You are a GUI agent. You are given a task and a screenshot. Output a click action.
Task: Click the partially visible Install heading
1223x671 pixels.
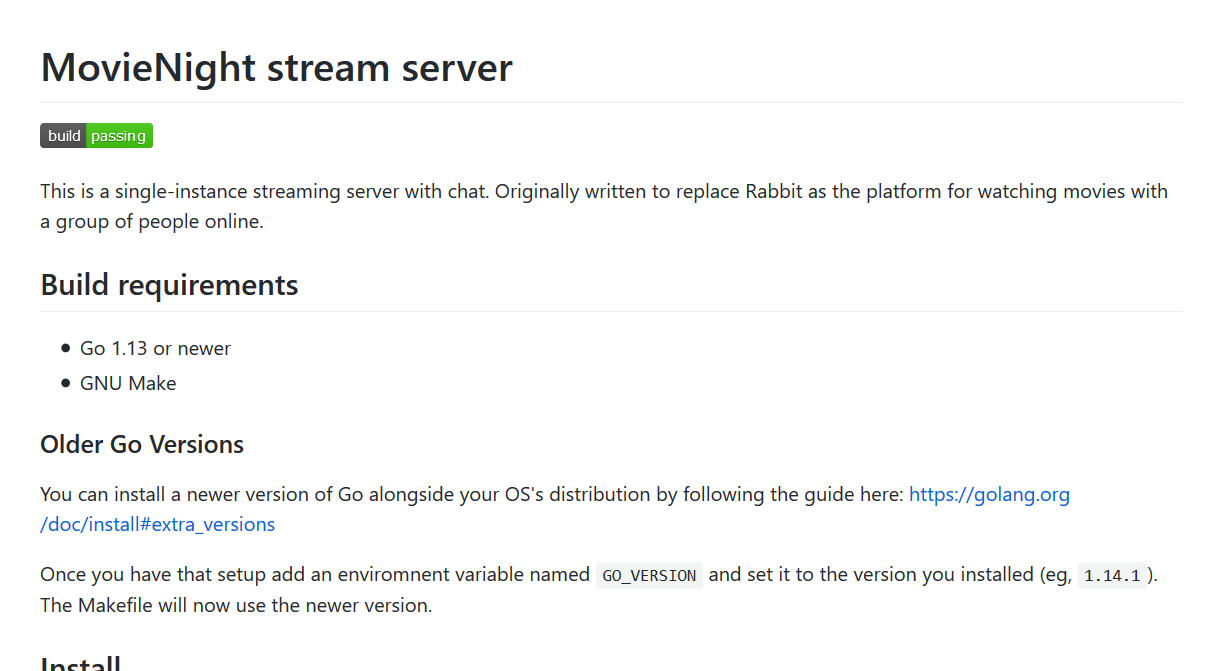pos(81,664)
